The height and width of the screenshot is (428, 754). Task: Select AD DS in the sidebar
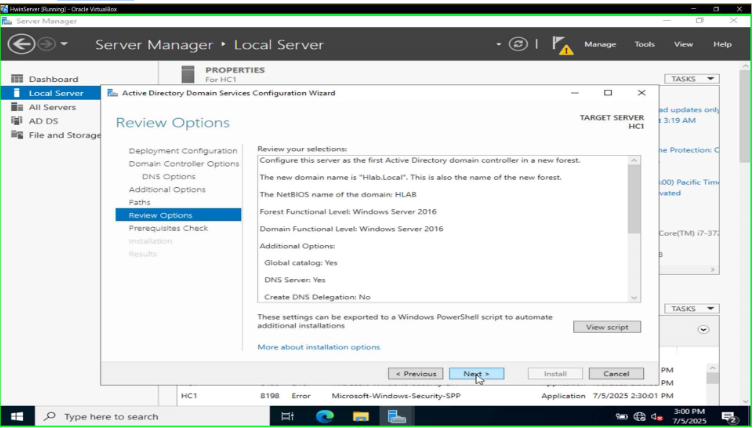[x=43, y=121]
